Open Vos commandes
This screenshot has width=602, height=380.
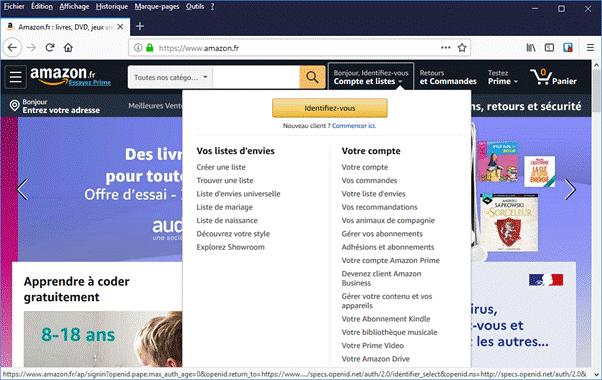[x=369, y=180]
